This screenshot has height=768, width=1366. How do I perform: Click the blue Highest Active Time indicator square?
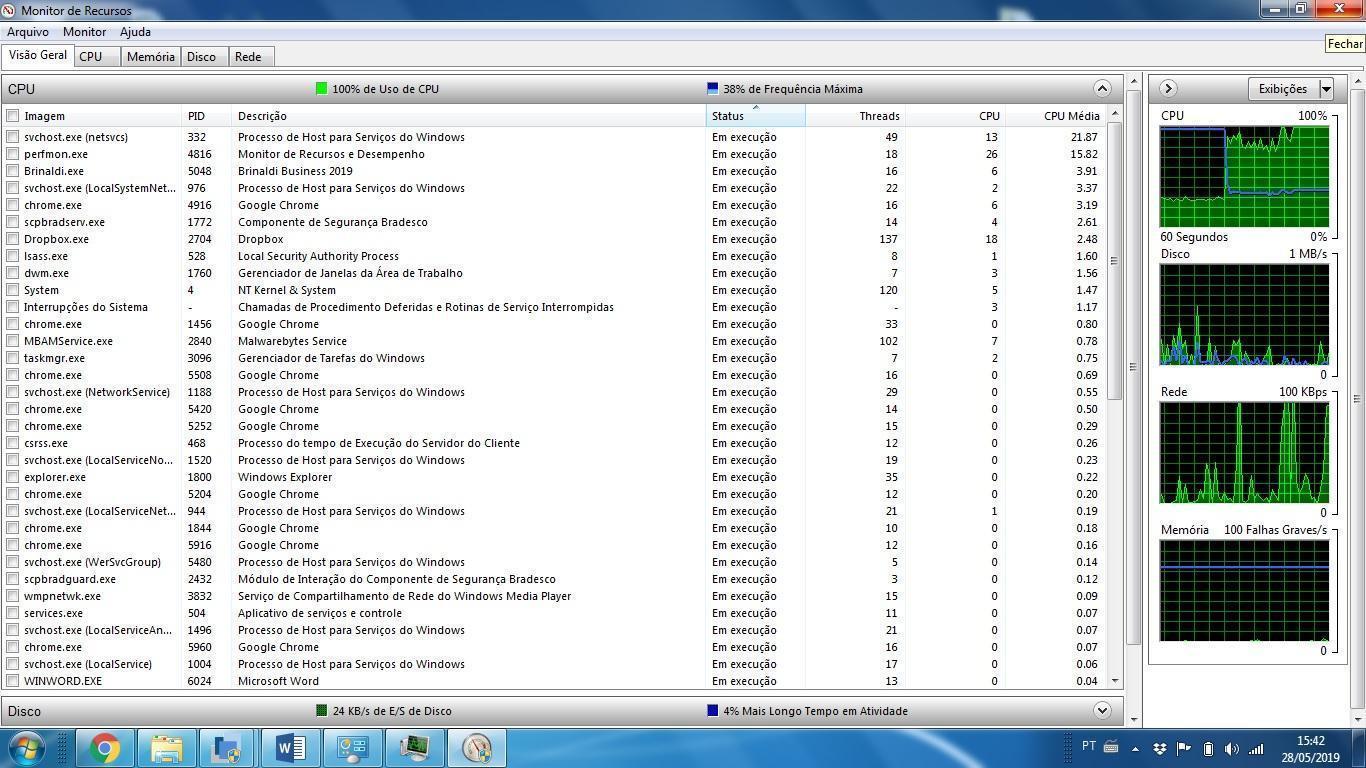point(712,710)
